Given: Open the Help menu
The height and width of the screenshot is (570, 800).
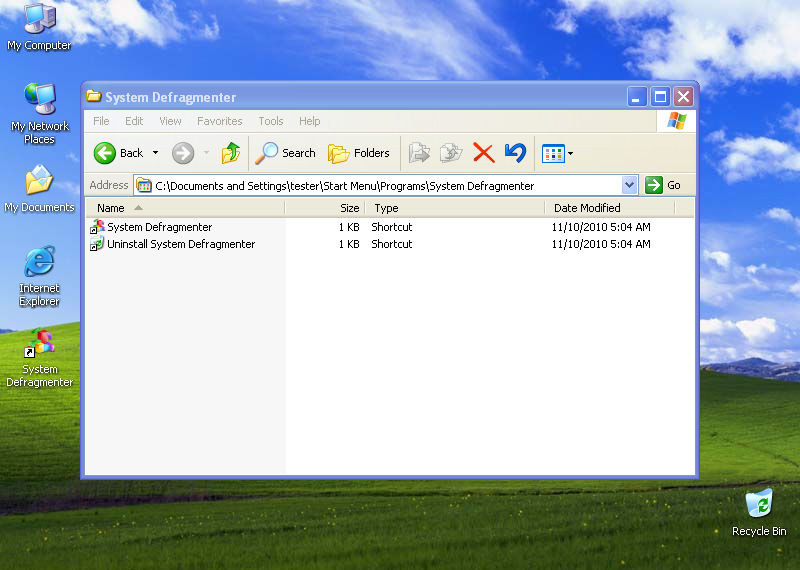Looking at the screenshot, I should click(310, 121).
